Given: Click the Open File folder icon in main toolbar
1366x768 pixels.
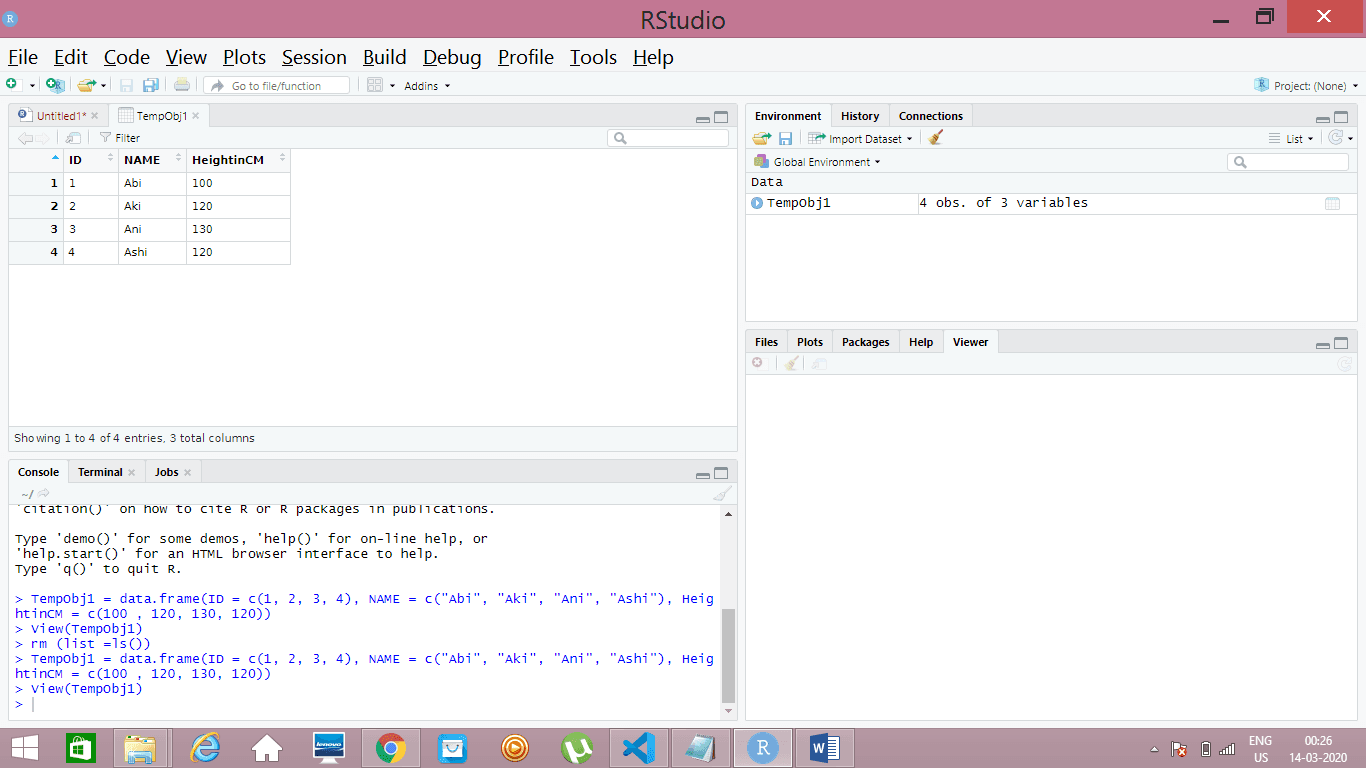Looking at the screenshot, I should pos(87,86).
